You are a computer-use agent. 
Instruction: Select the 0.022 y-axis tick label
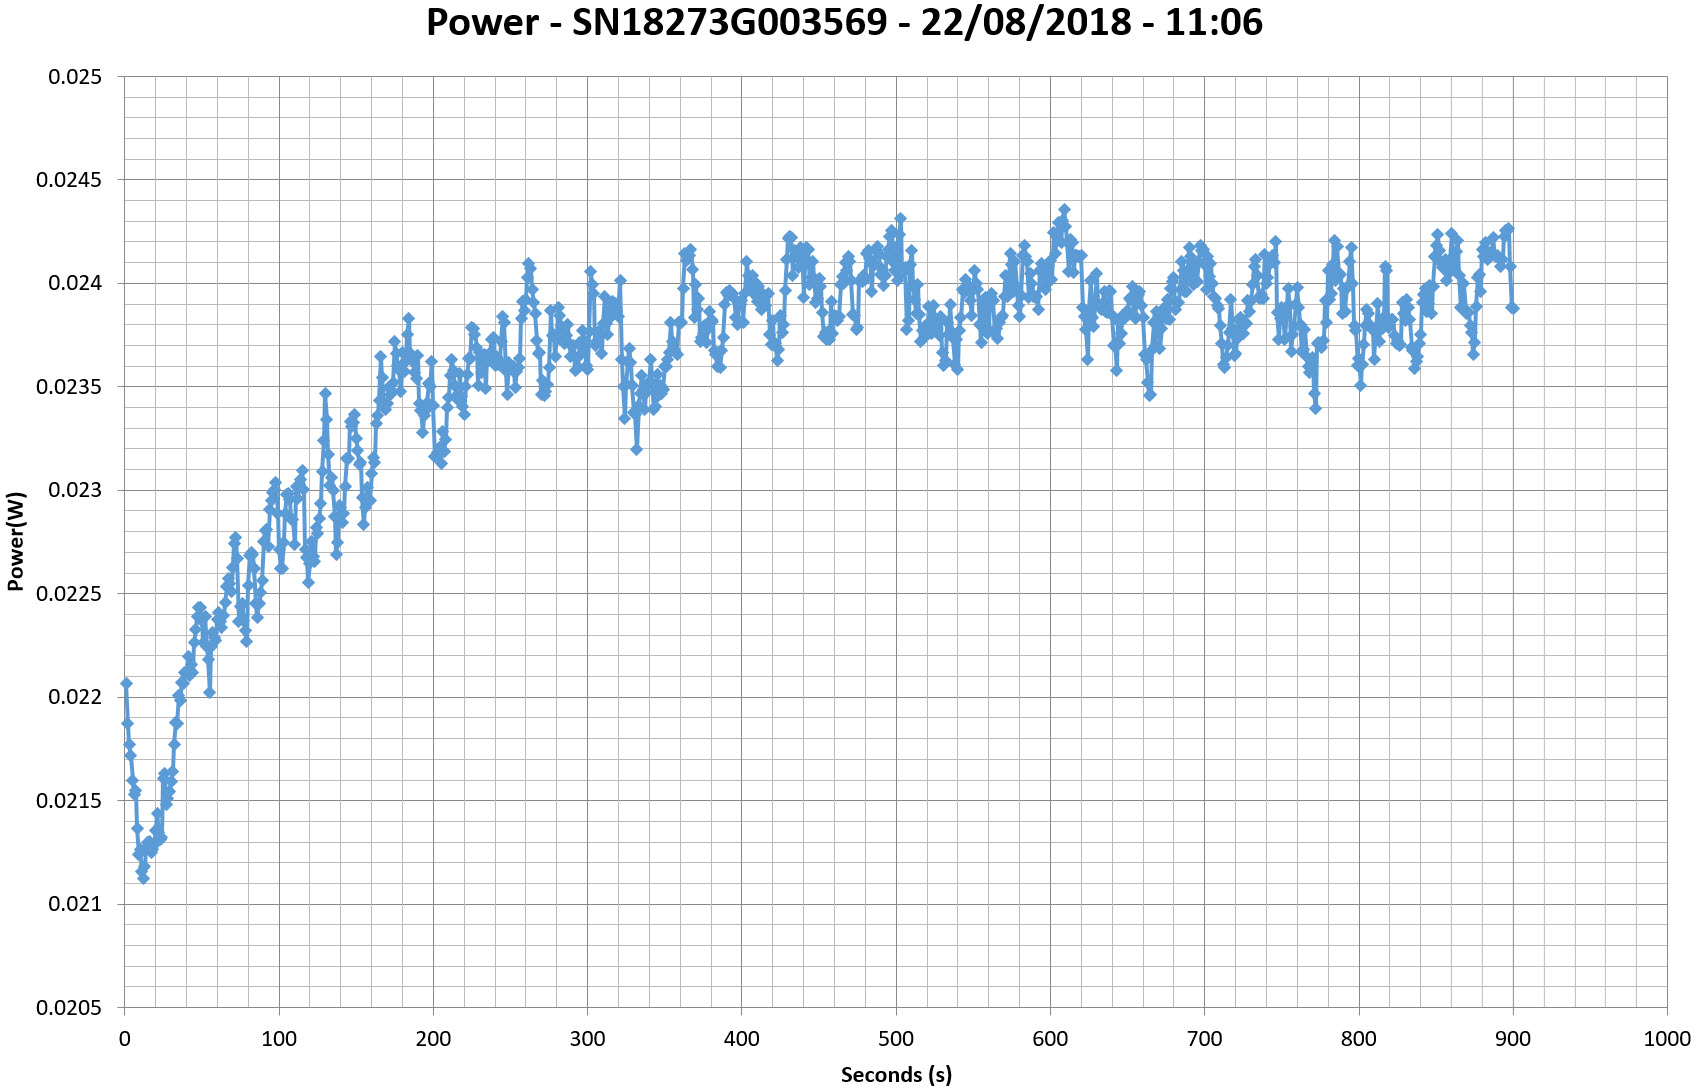[x=75, y=697]
